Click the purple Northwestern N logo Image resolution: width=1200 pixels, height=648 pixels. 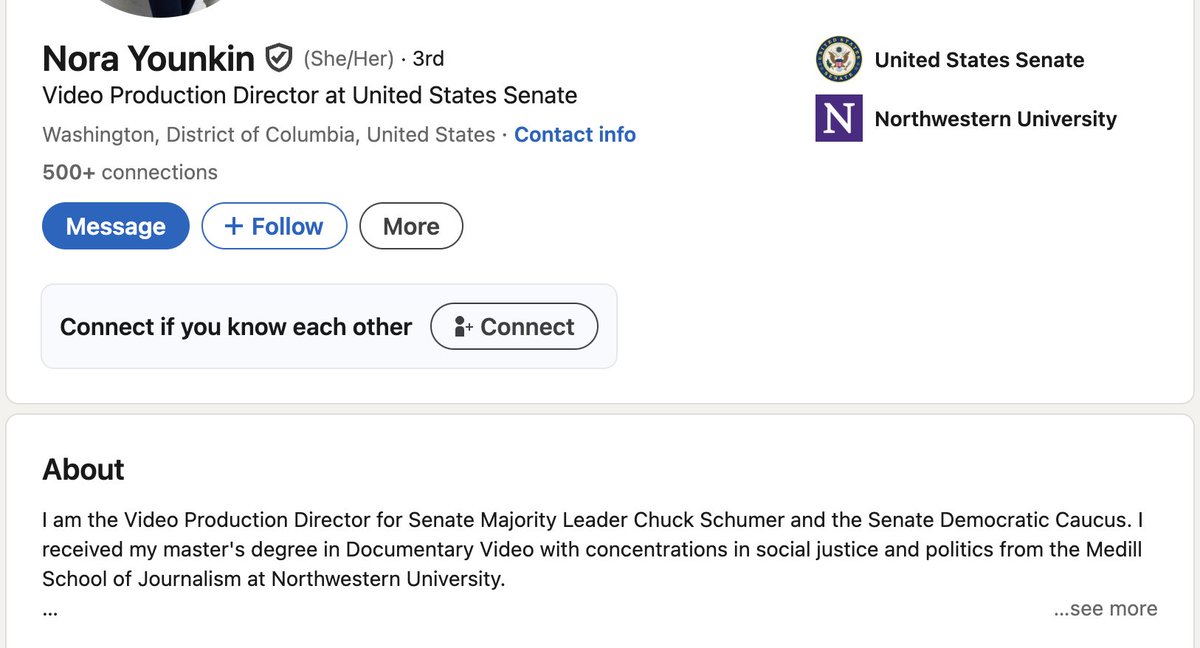838,118
